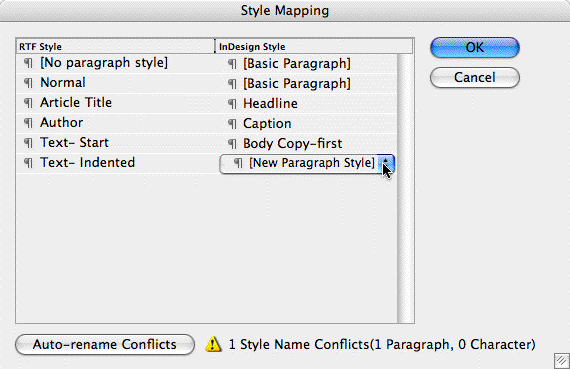Cancel the Style Mapping dialog

tap(475, 77)
